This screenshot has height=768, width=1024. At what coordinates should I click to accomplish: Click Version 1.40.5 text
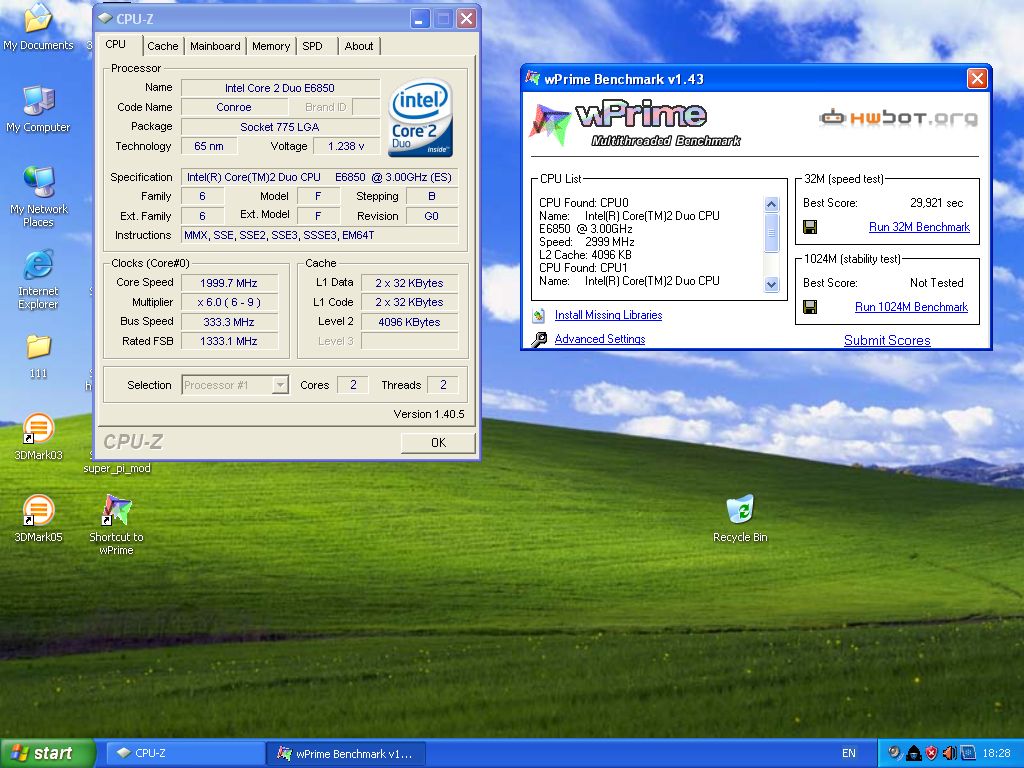[x=429, y=414]
